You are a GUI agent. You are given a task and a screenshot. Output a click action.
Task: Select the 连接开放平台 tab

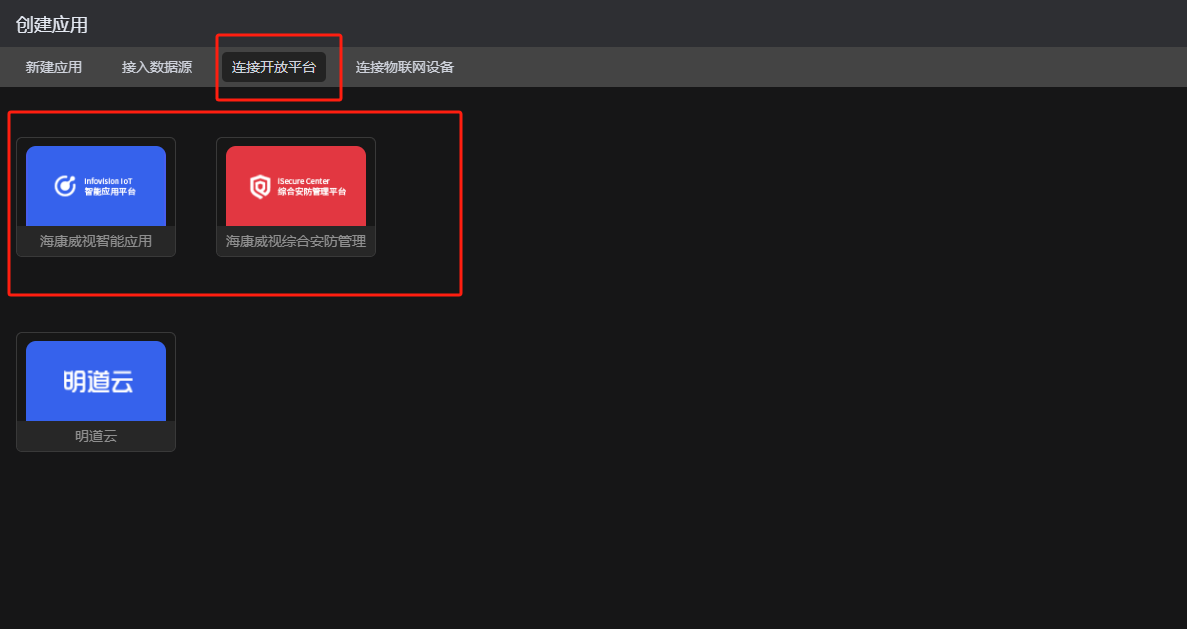[274, 67]
